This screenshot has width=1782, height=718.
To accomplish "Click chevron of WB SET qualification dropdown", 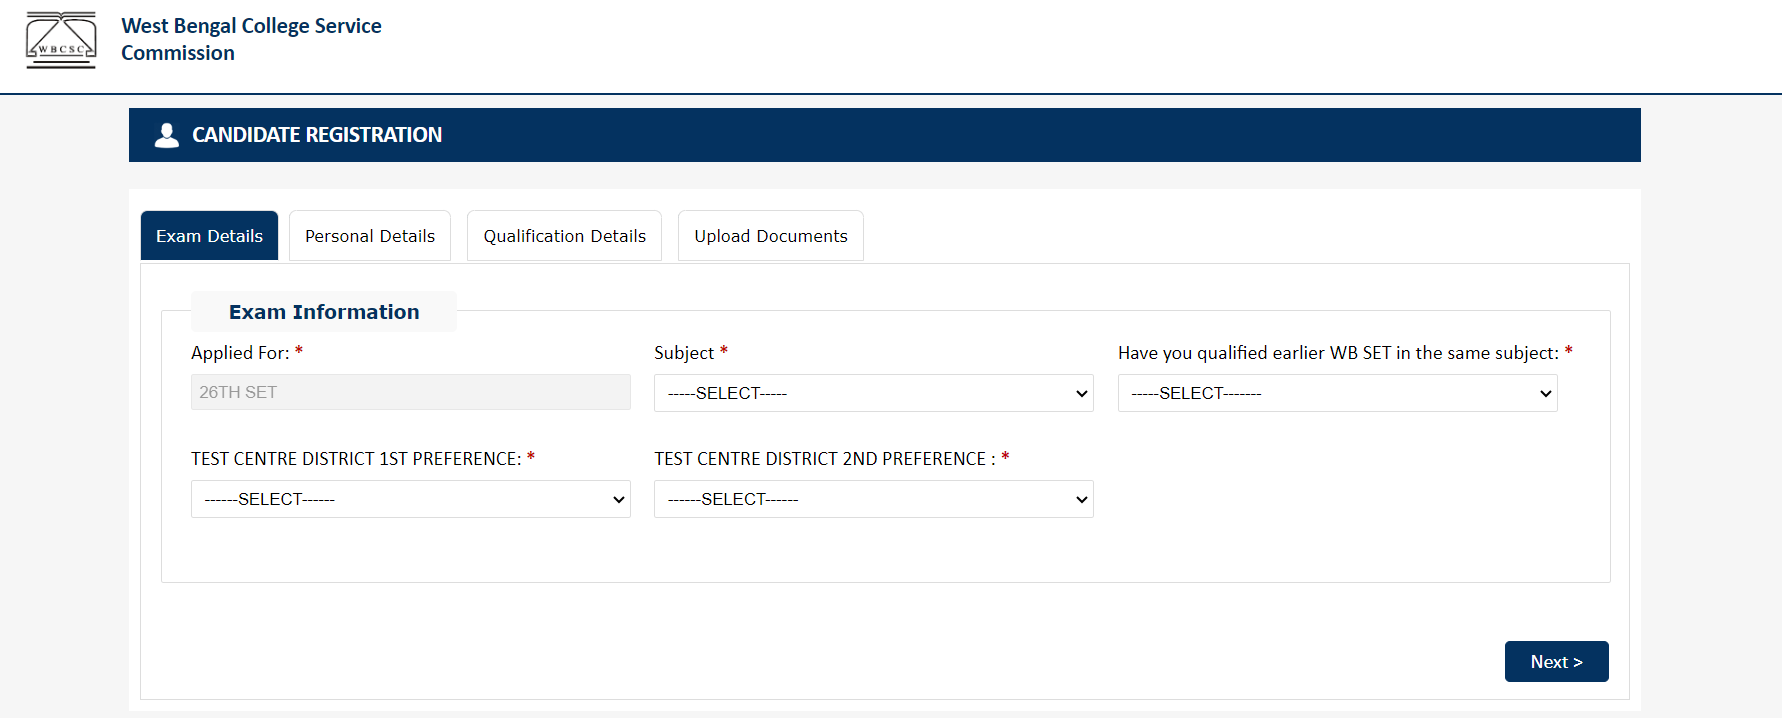I will (x=1545, y=394).
